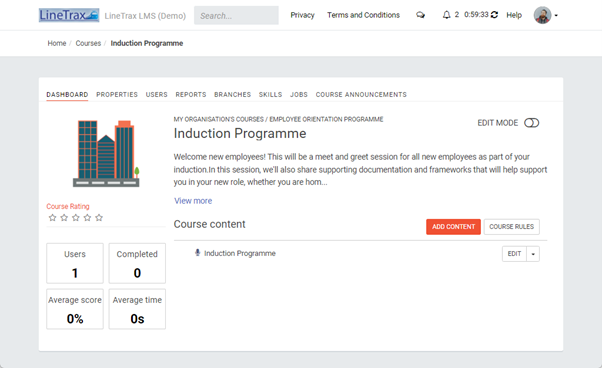Click the LineTrax logo
Image resolution: width=602 pixels, height=368 pixels.
pyautogui.click(x=69, y=15)
